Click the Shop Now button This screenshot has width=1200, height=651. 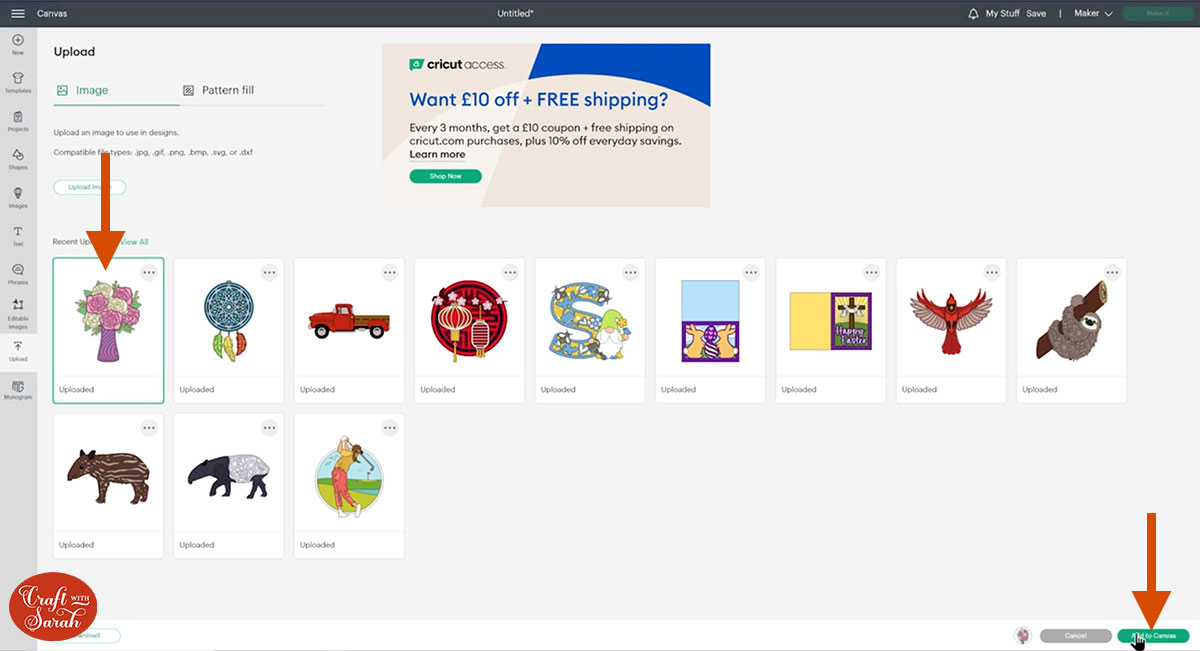(445, 176)
